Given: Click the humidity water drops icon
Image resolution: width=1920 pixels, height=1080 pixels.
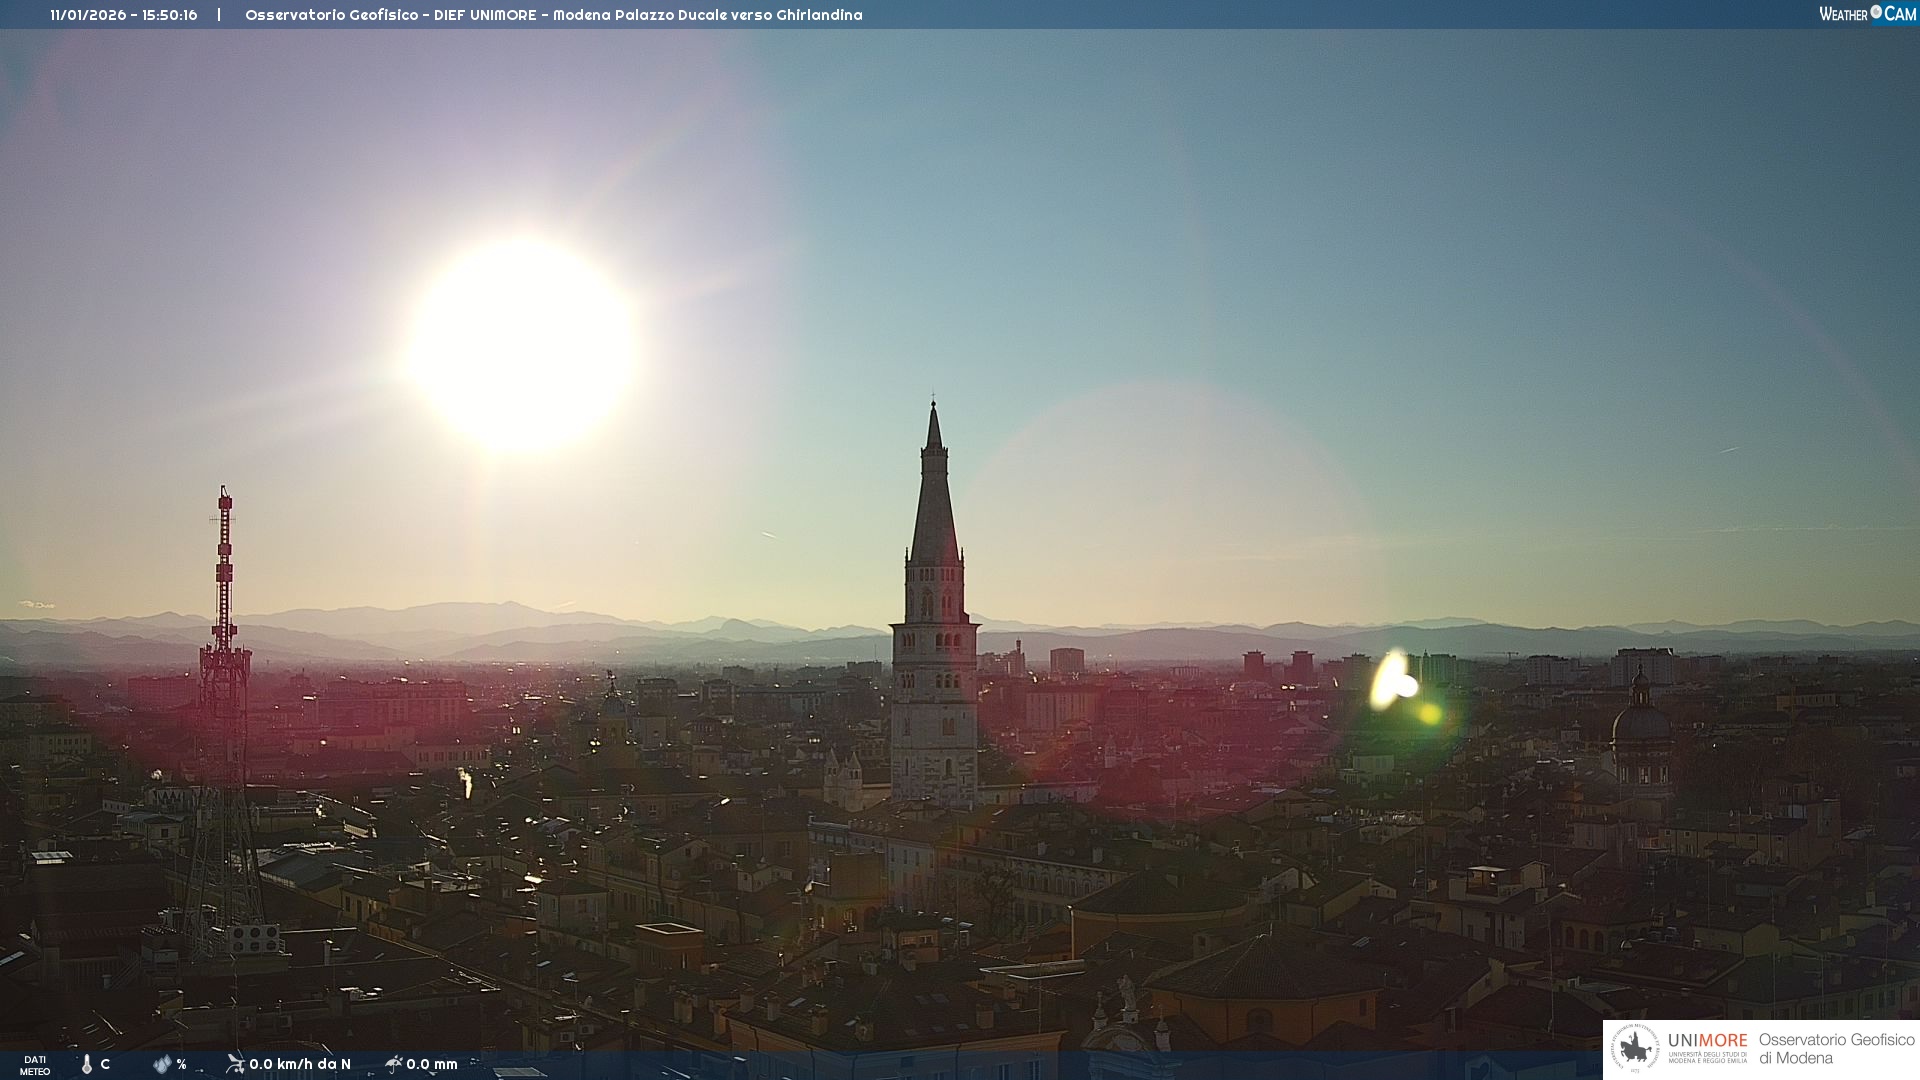Looking at the screenshot, I should pyautogui.click(x=162, y=1064).
